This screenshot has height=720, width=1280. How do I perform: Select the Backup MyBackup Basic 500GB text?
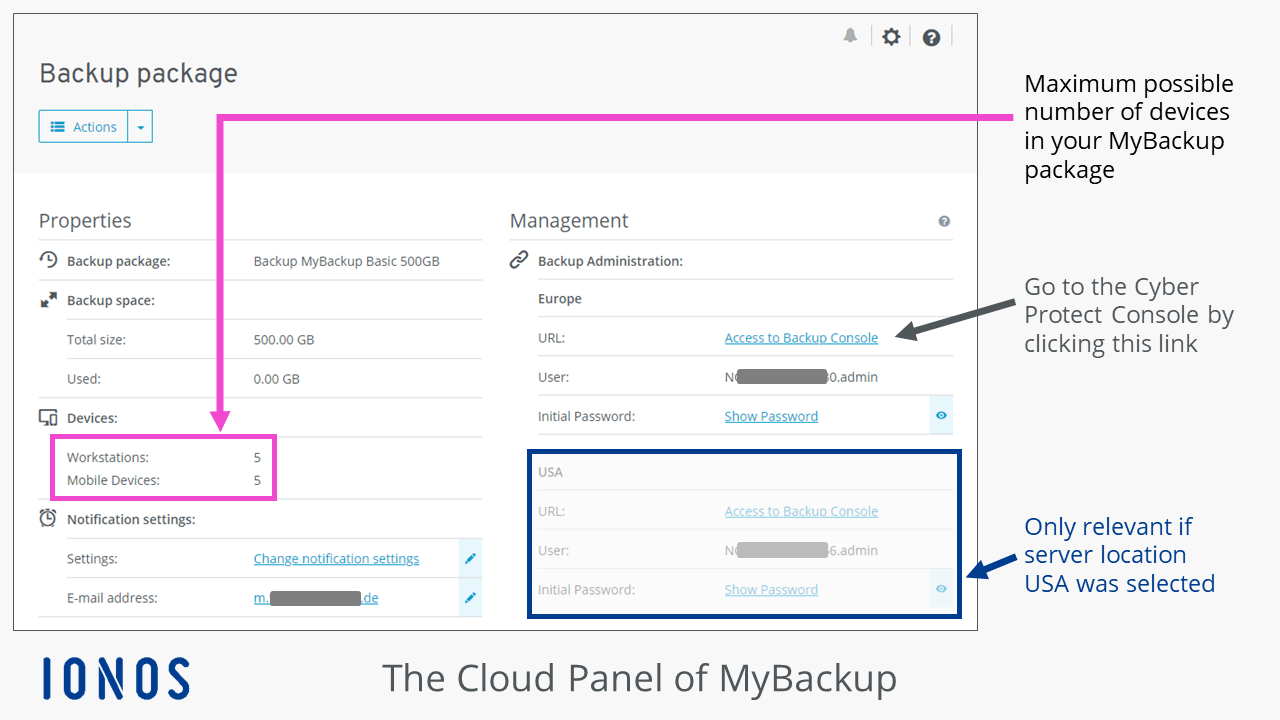click(x=346, y=261)
